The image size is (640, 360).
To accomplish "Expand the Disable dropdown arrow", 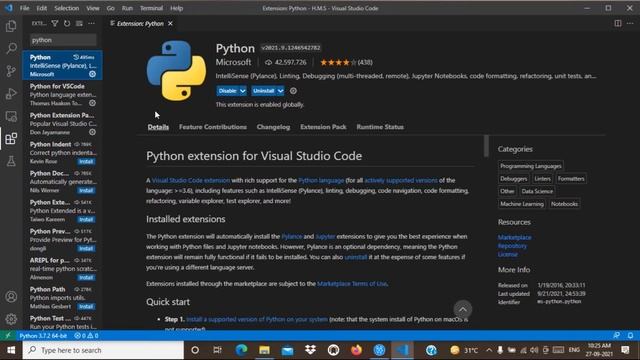I will (x=242, y=91).
